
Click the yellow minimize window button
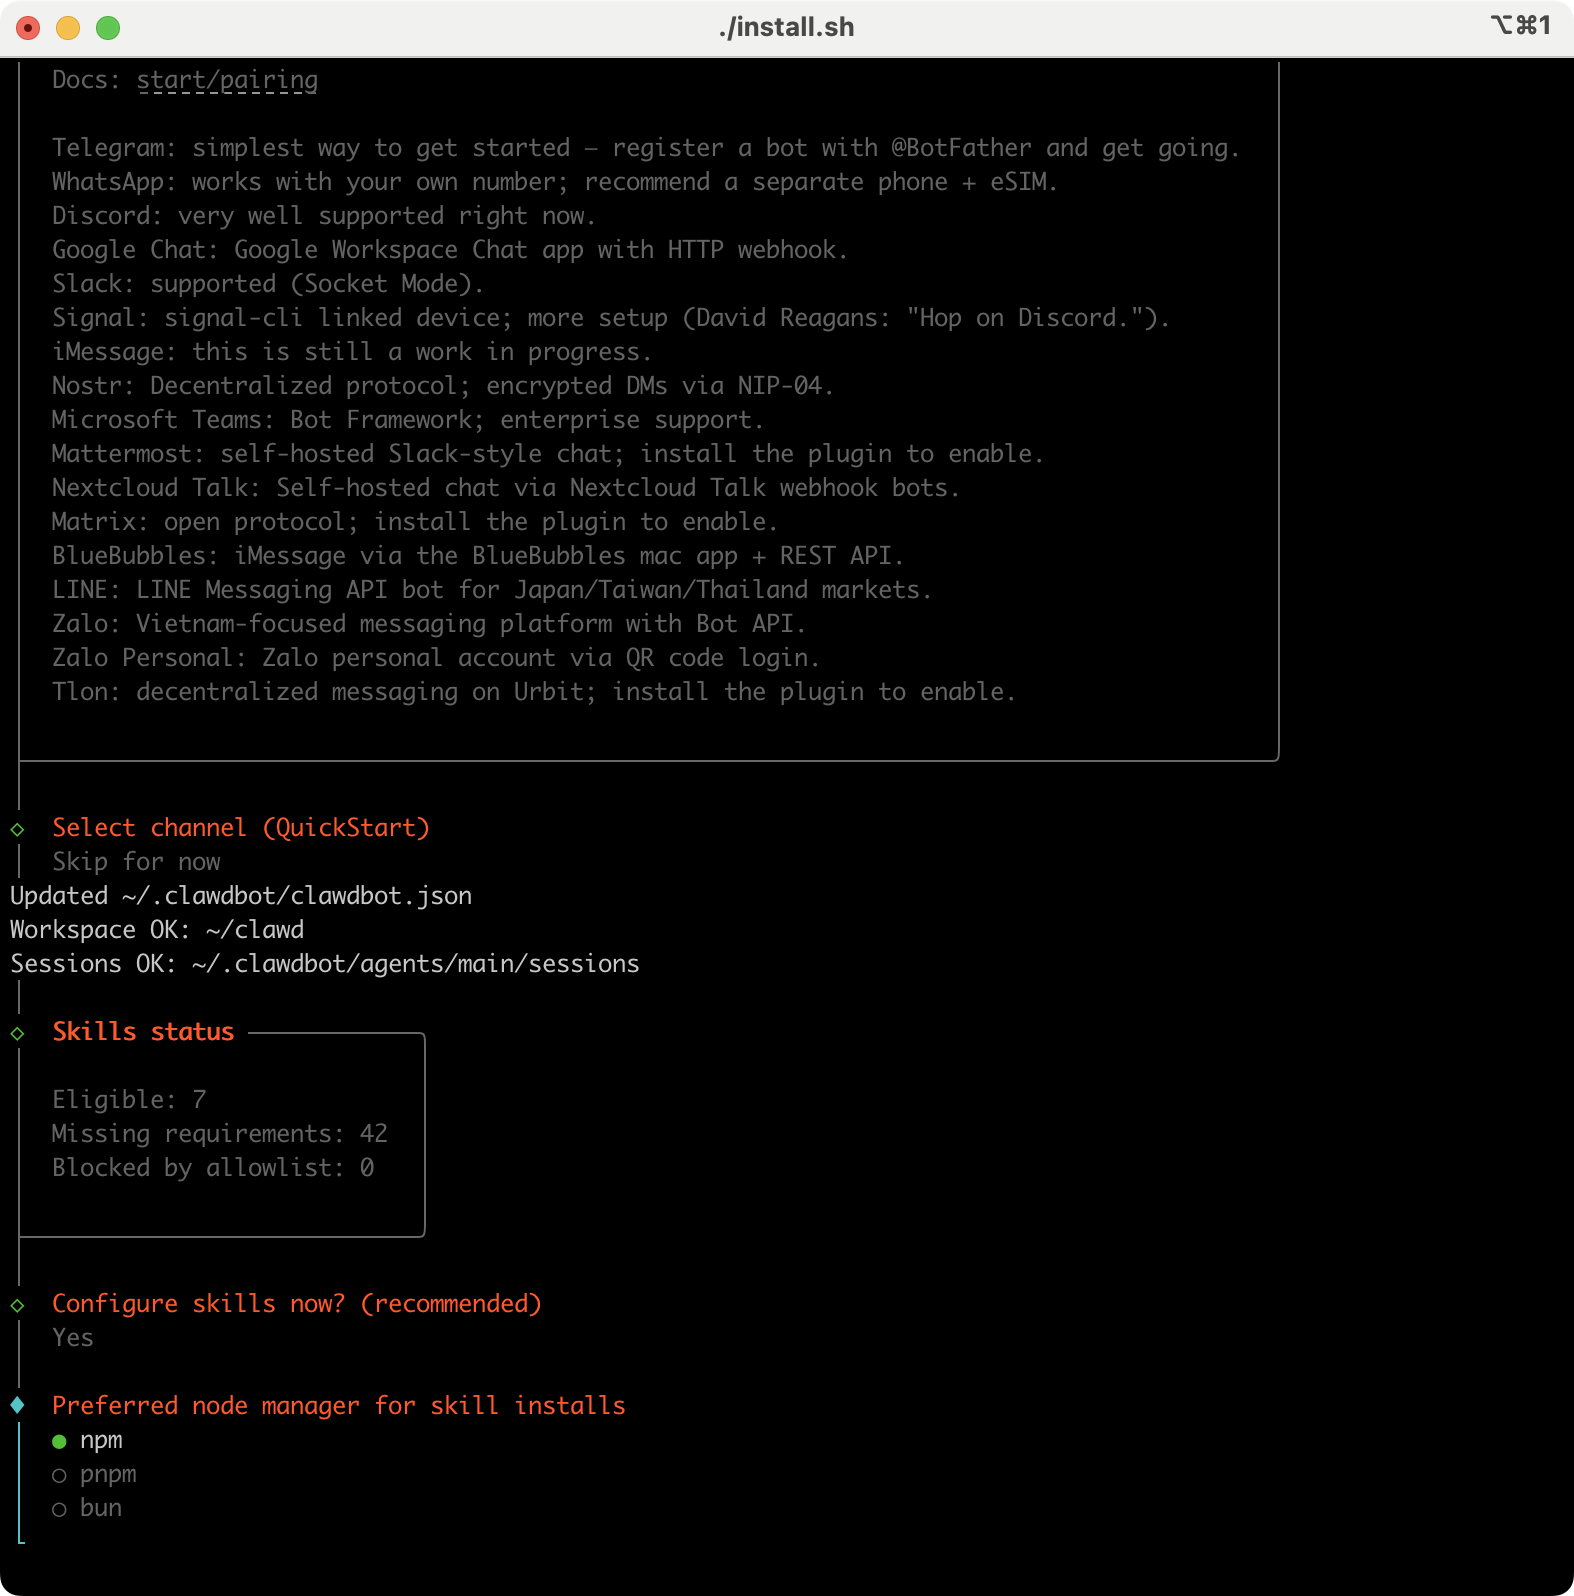(68, 28)
